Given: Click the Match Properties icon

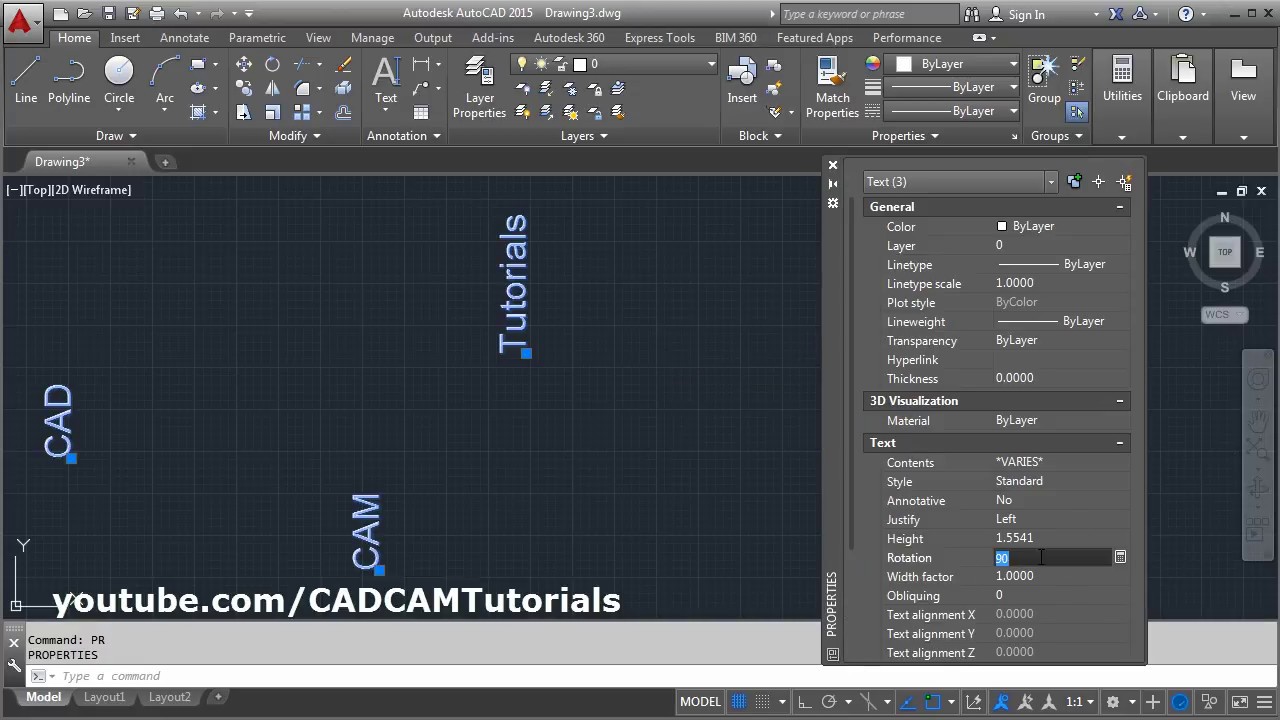Looking at the screenshot, I should pos(832,87).
